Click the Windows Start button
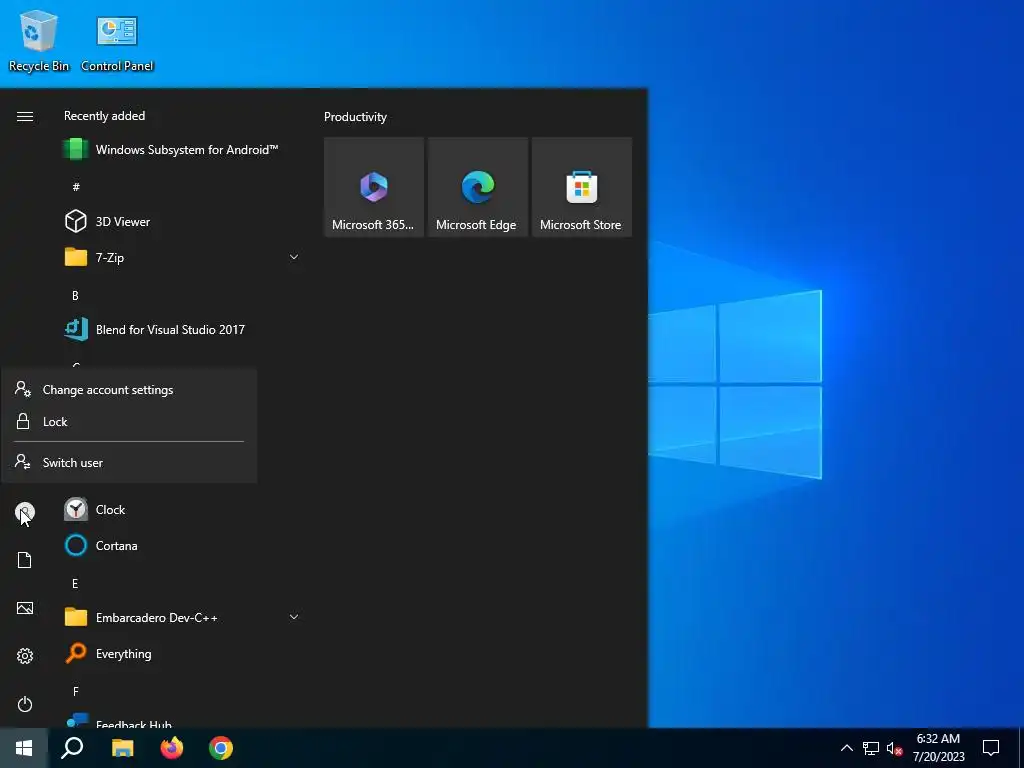The image size is (1024, 768). pos(24,748)
